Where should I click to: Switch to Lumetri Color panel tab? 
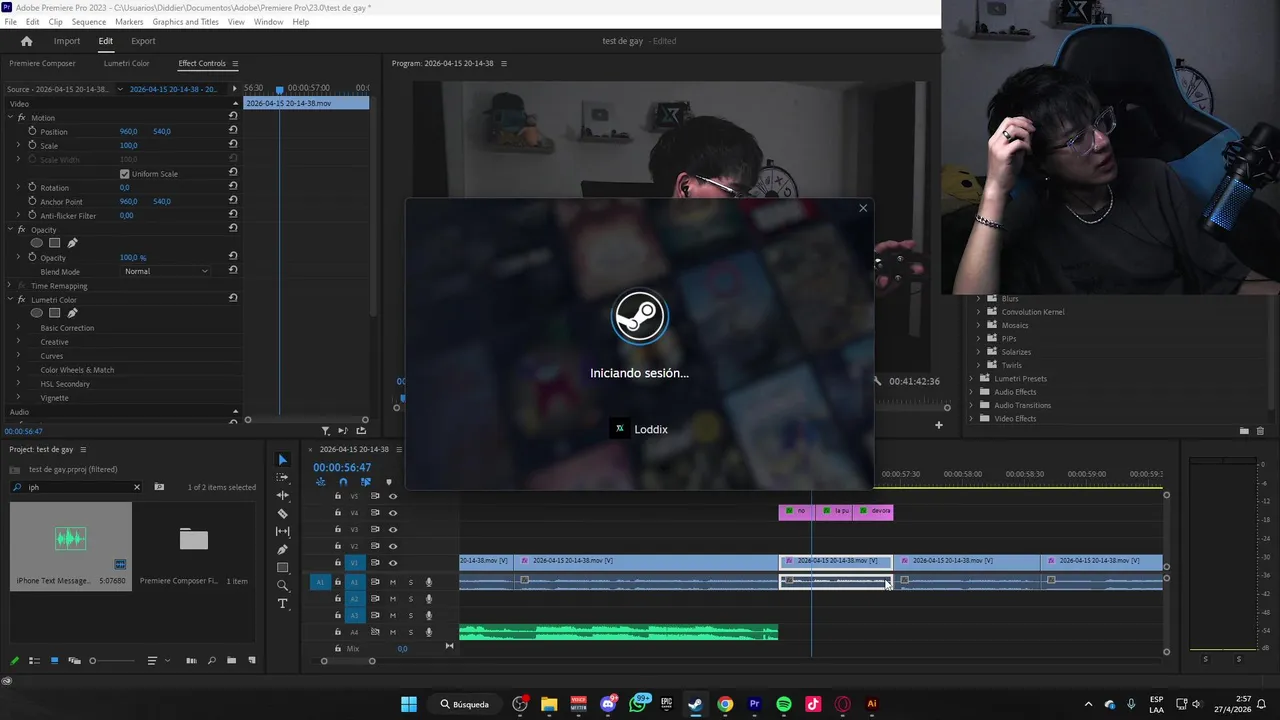click(x=126, y=63)
